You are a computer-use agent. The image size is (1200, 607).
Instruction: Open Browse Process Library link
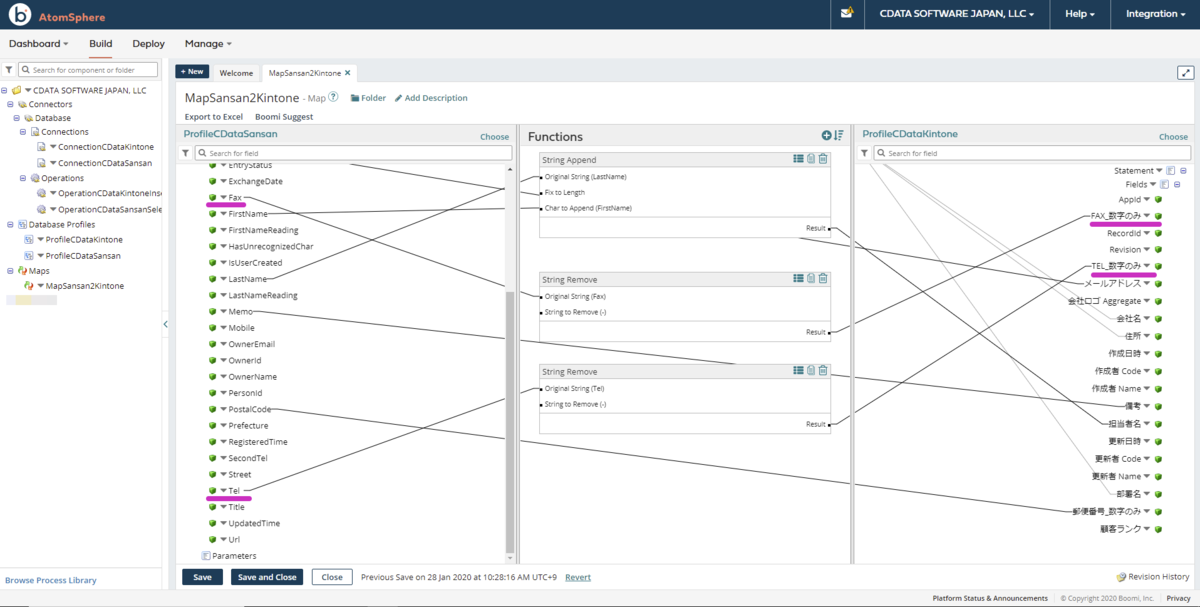pyautogui.click(x=51, y=580)
